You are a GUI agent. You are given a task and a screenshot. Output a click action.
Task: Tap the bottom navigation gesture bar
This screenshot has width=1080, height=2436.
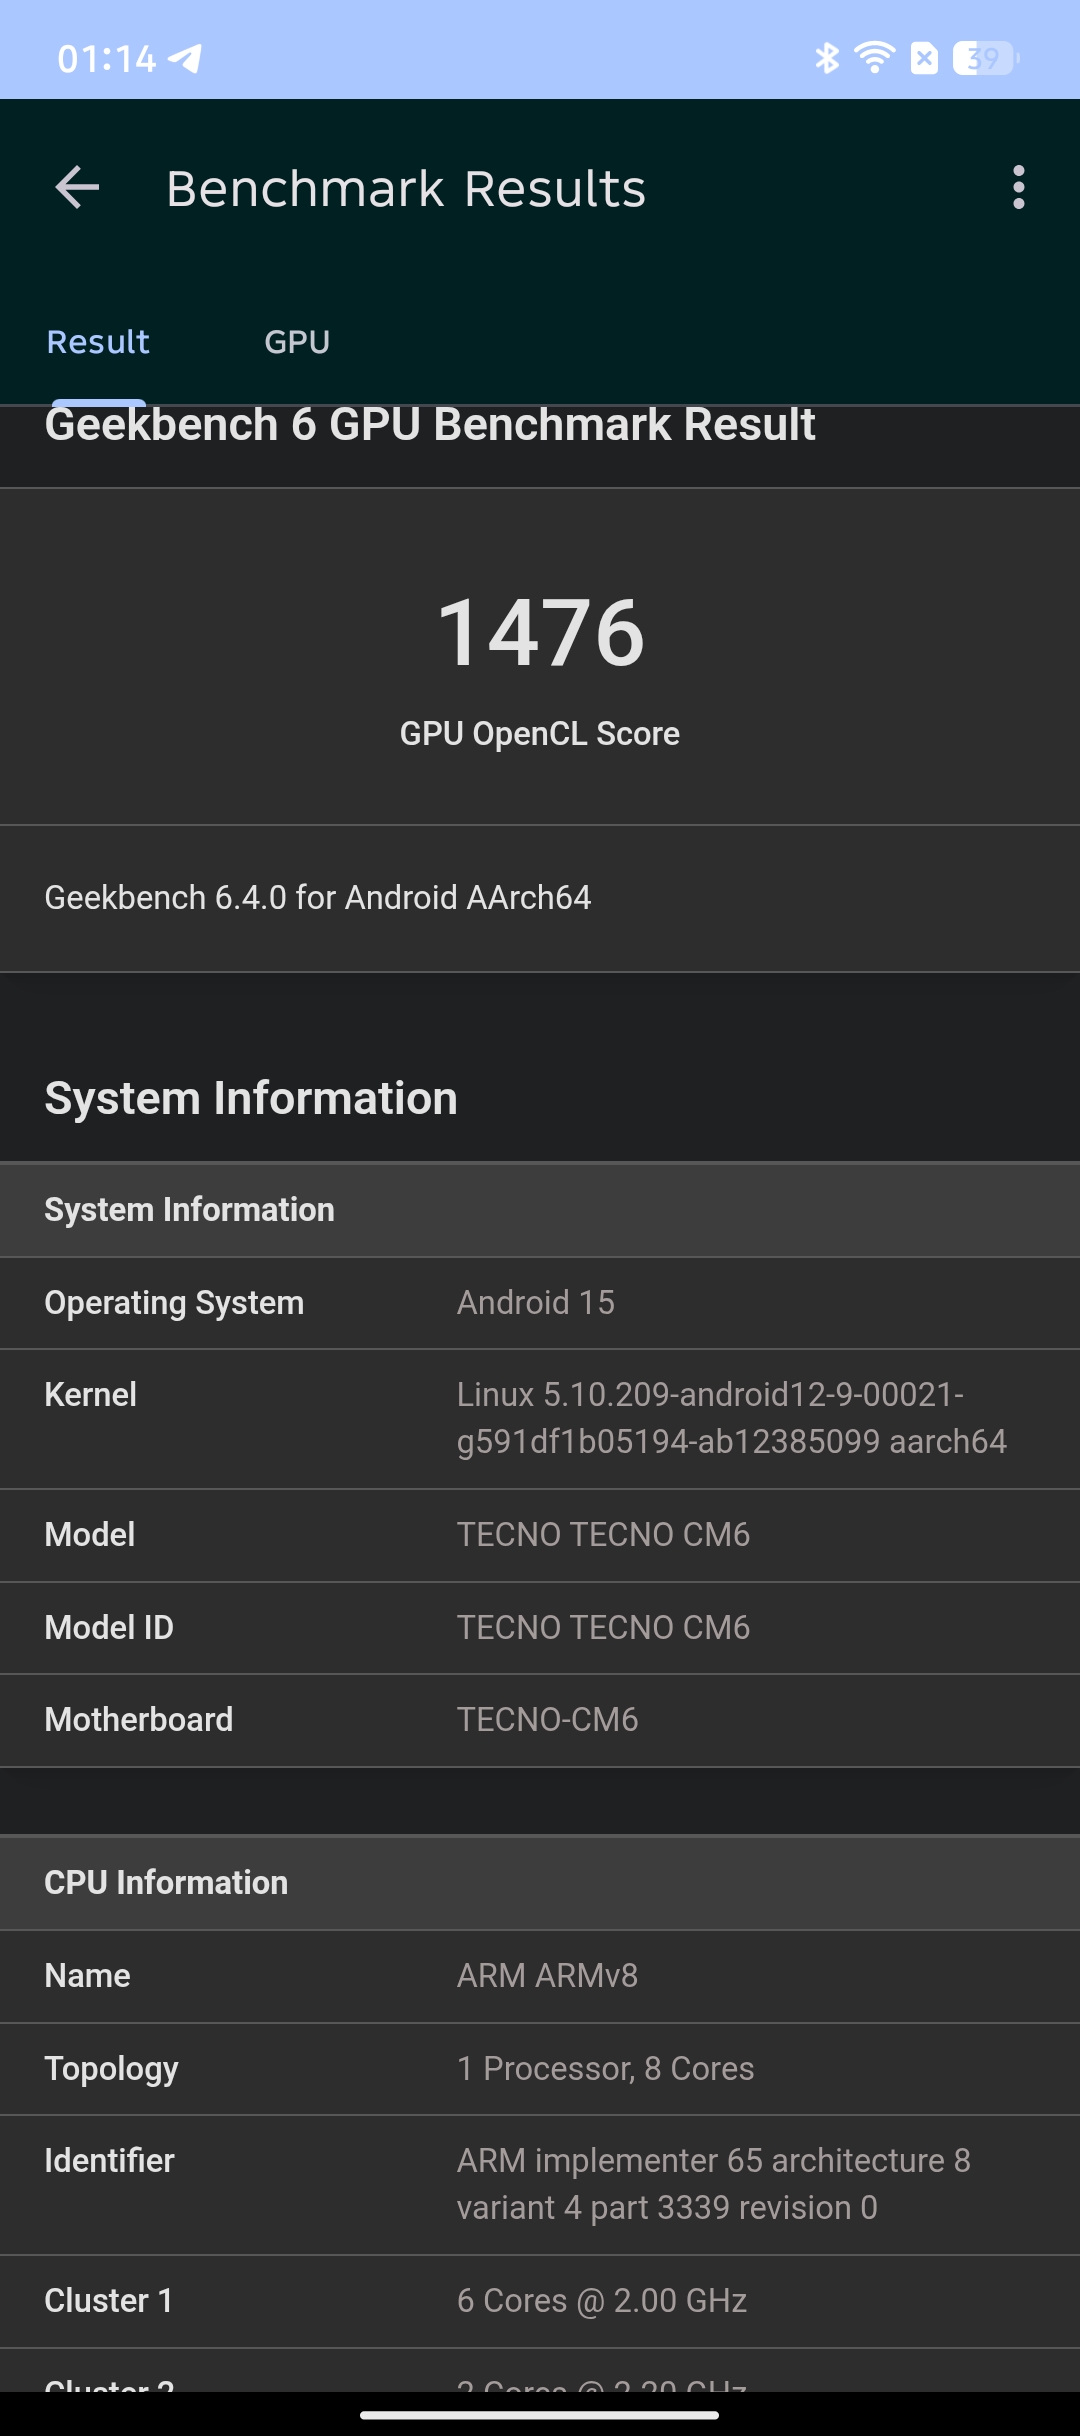point(540,2415)
